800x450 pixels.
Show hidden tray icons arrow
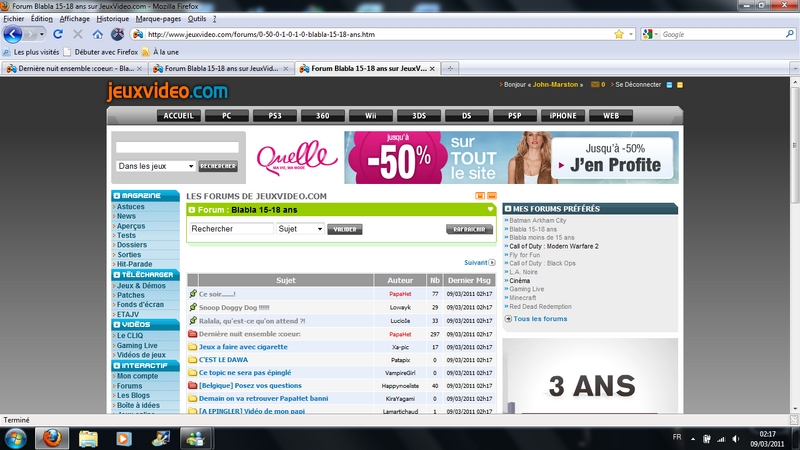[693, 439]
